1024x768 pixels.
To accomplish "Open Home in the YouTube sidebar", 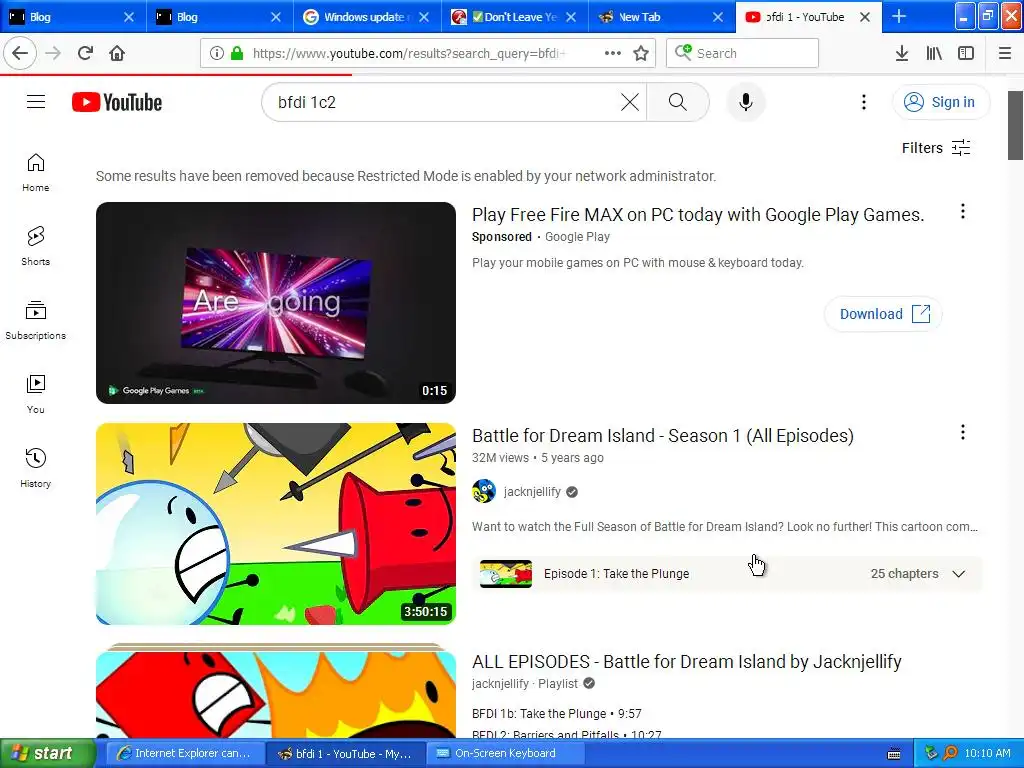I will 36,172.
